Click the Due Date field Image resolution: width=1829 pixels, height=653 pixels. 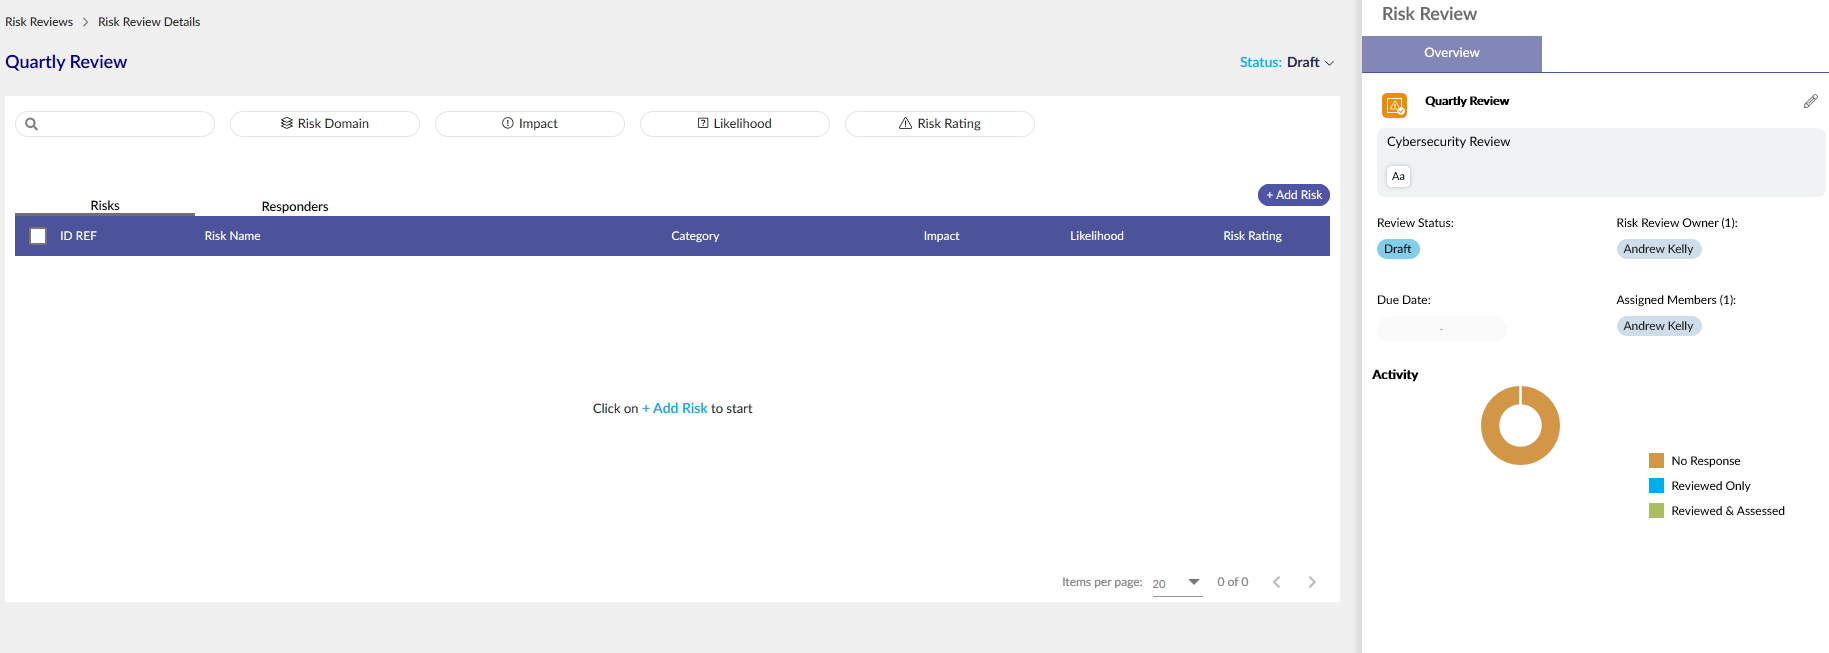tap(1441, 329)
